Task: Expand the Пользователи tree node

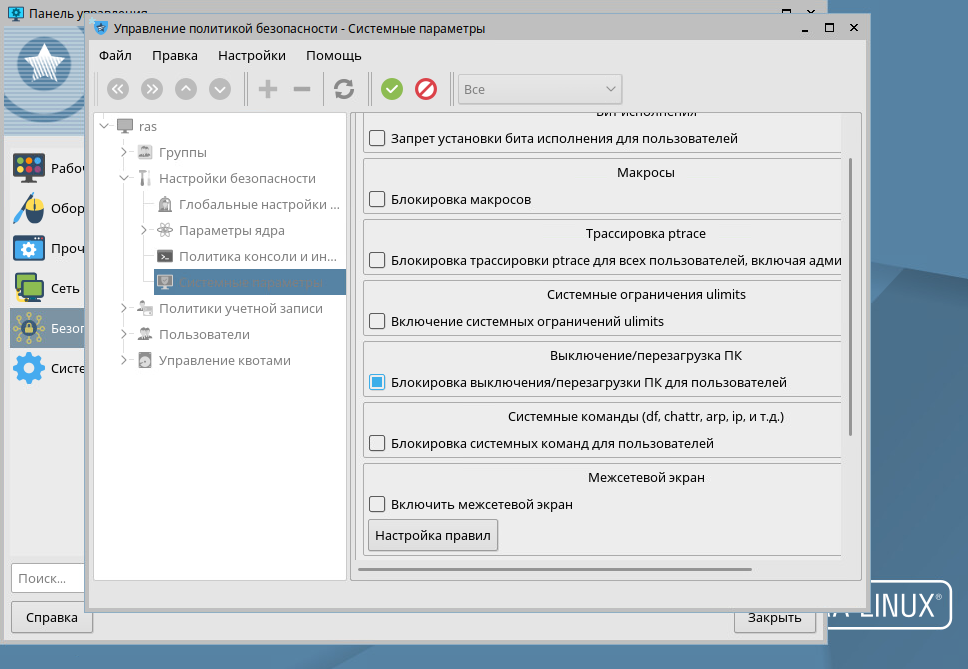Action: coord(123,334)
